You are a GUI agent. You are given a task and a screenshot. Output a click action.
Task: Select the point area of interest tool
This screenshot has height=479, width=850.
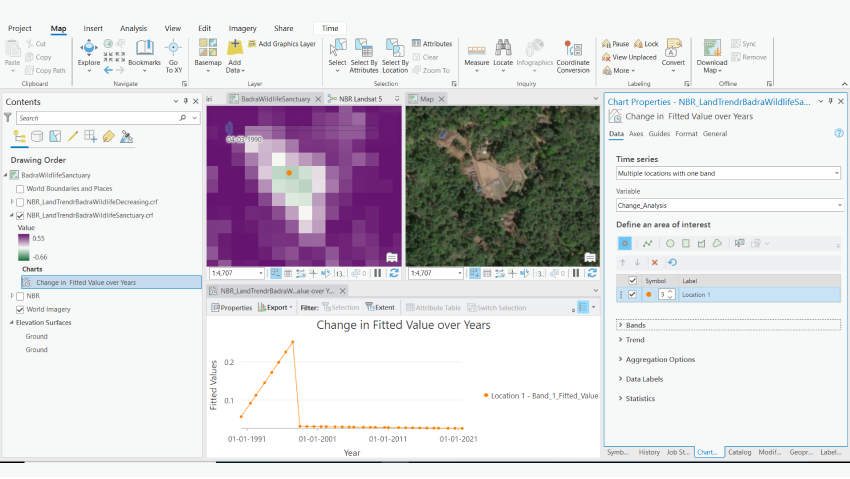pyautogui.click(x=626, y=243)
